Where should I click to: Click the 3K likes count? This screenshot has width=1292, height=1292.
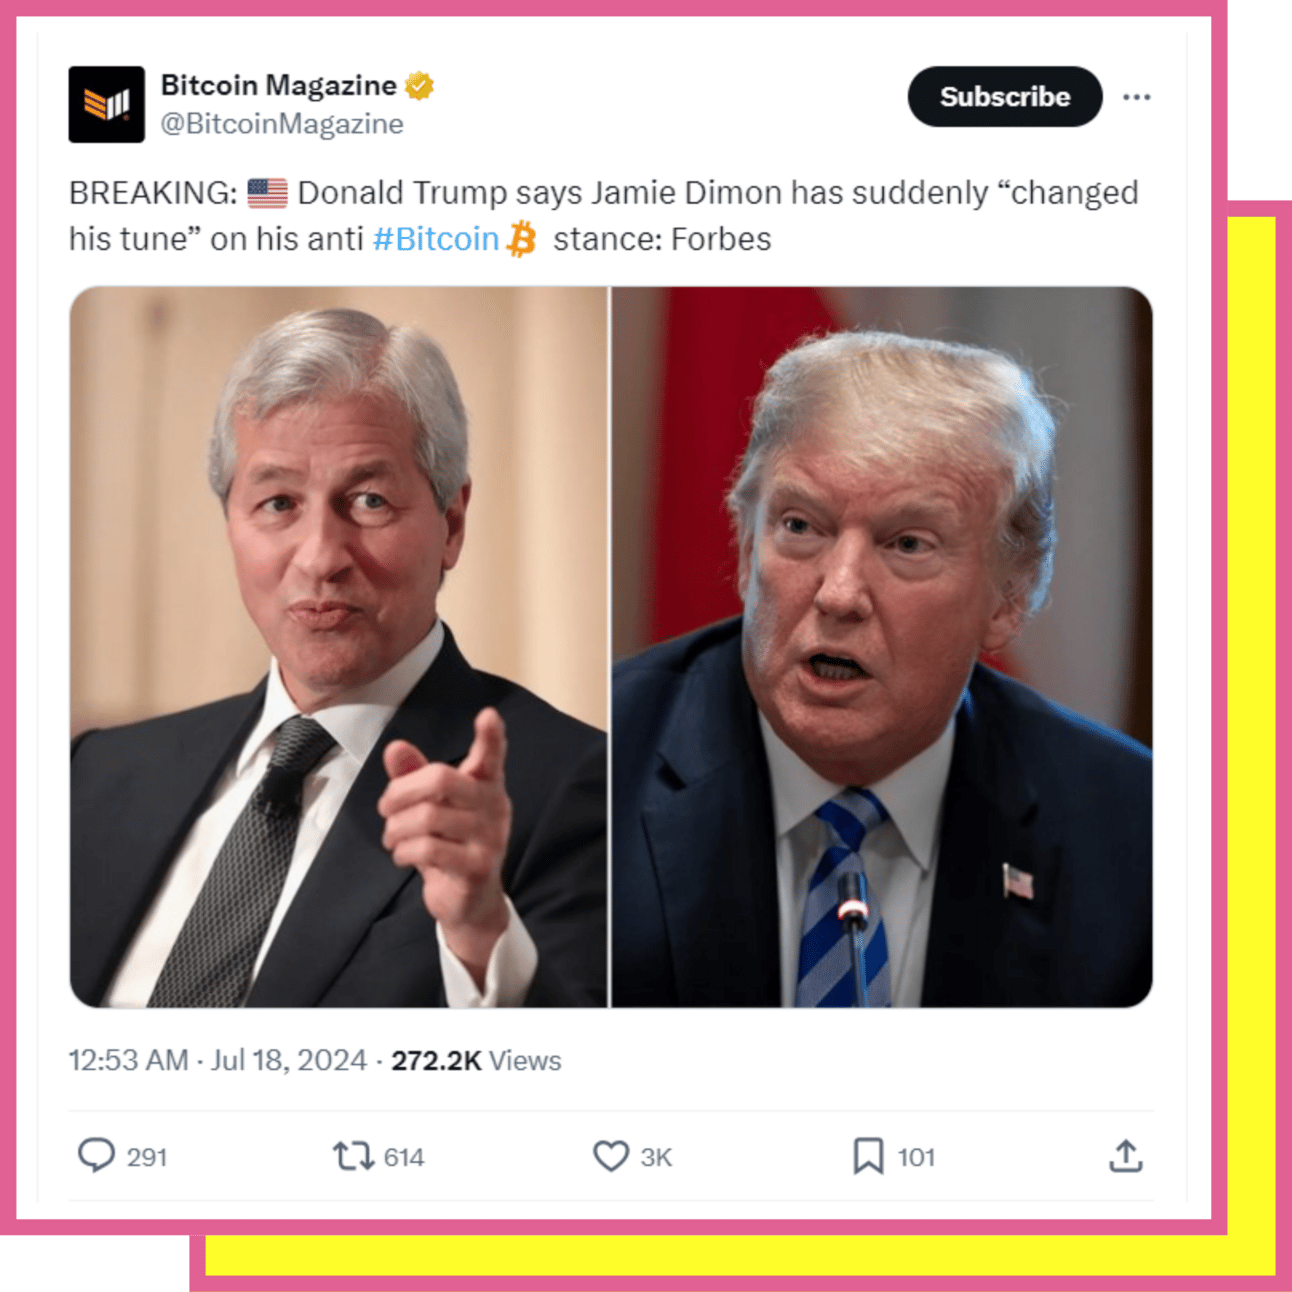(656, 1157)
